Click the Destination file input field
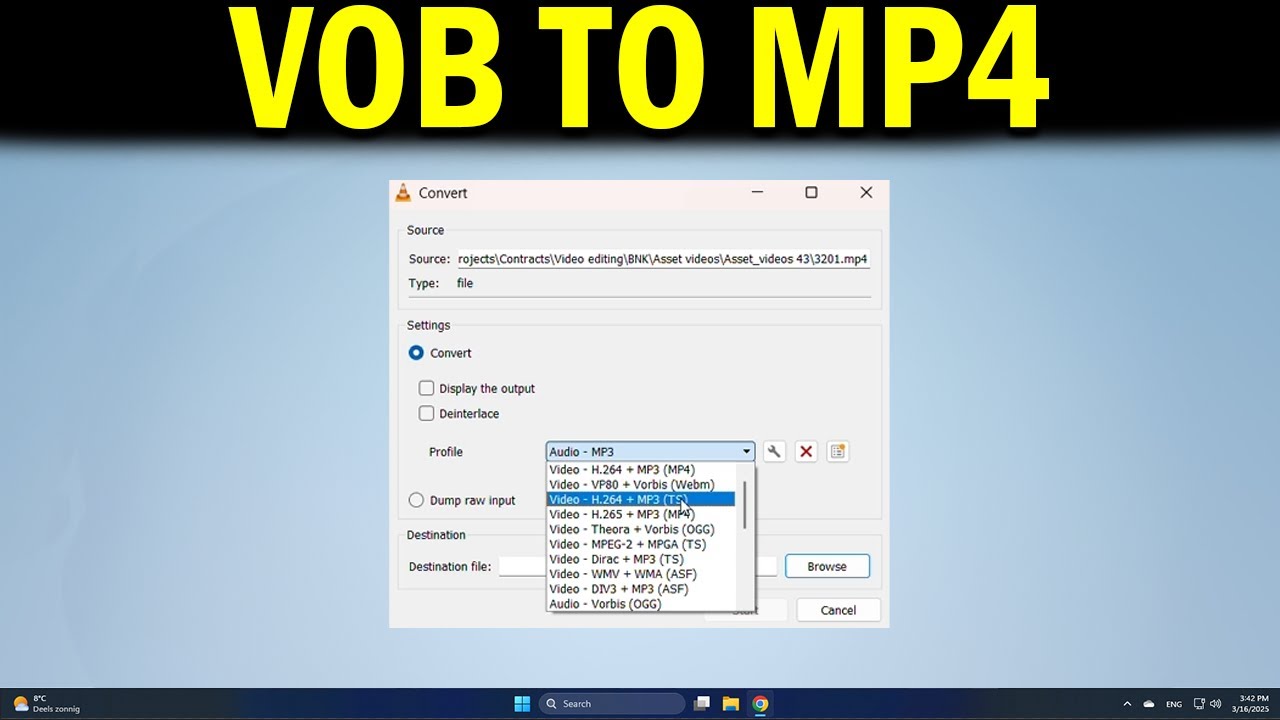This screenshot has height=720, width=1280. [x=638, y=566]
